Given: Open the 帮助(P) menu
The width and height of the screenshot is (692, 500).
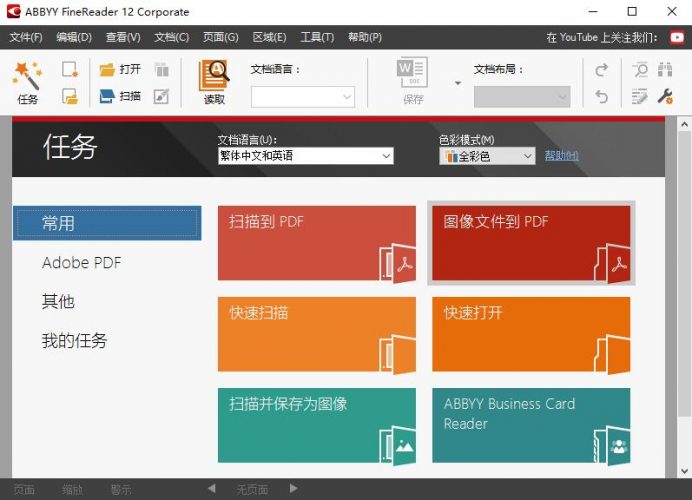Looking at the screenshot, I should coord(365,37).
